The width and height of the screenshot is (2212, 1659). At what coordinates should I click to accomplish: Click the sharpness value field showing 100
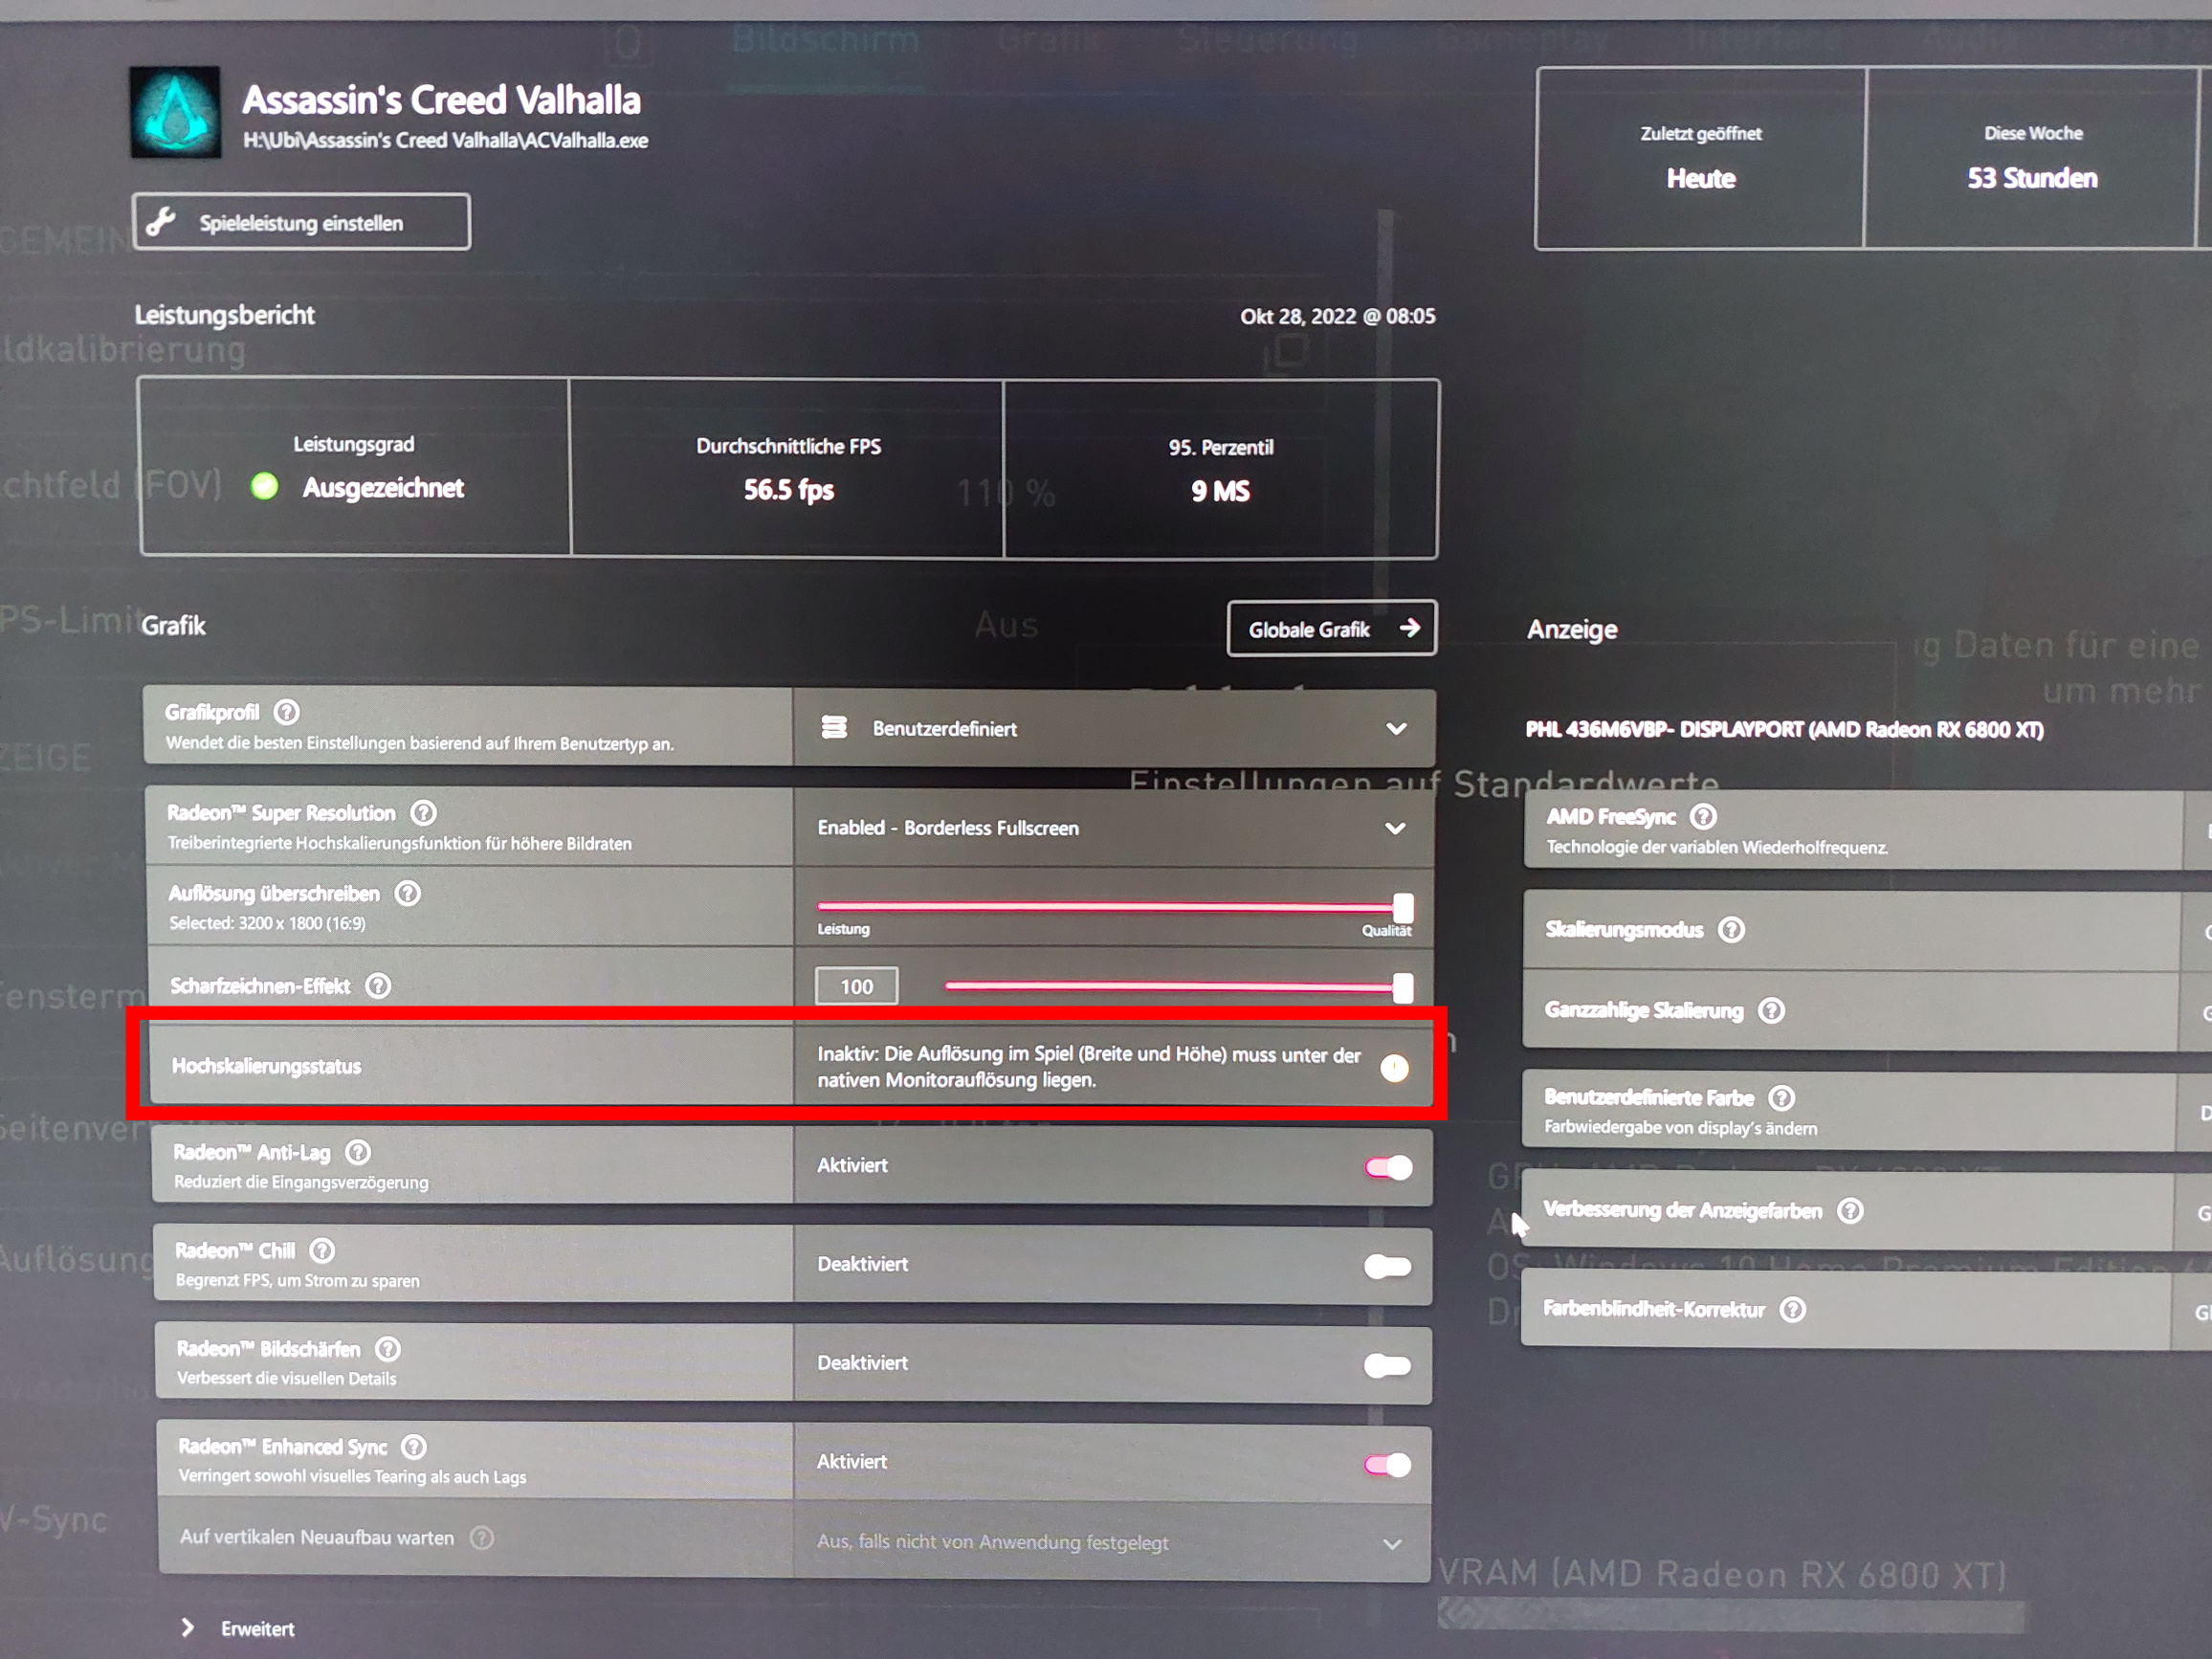coord(856,986)
